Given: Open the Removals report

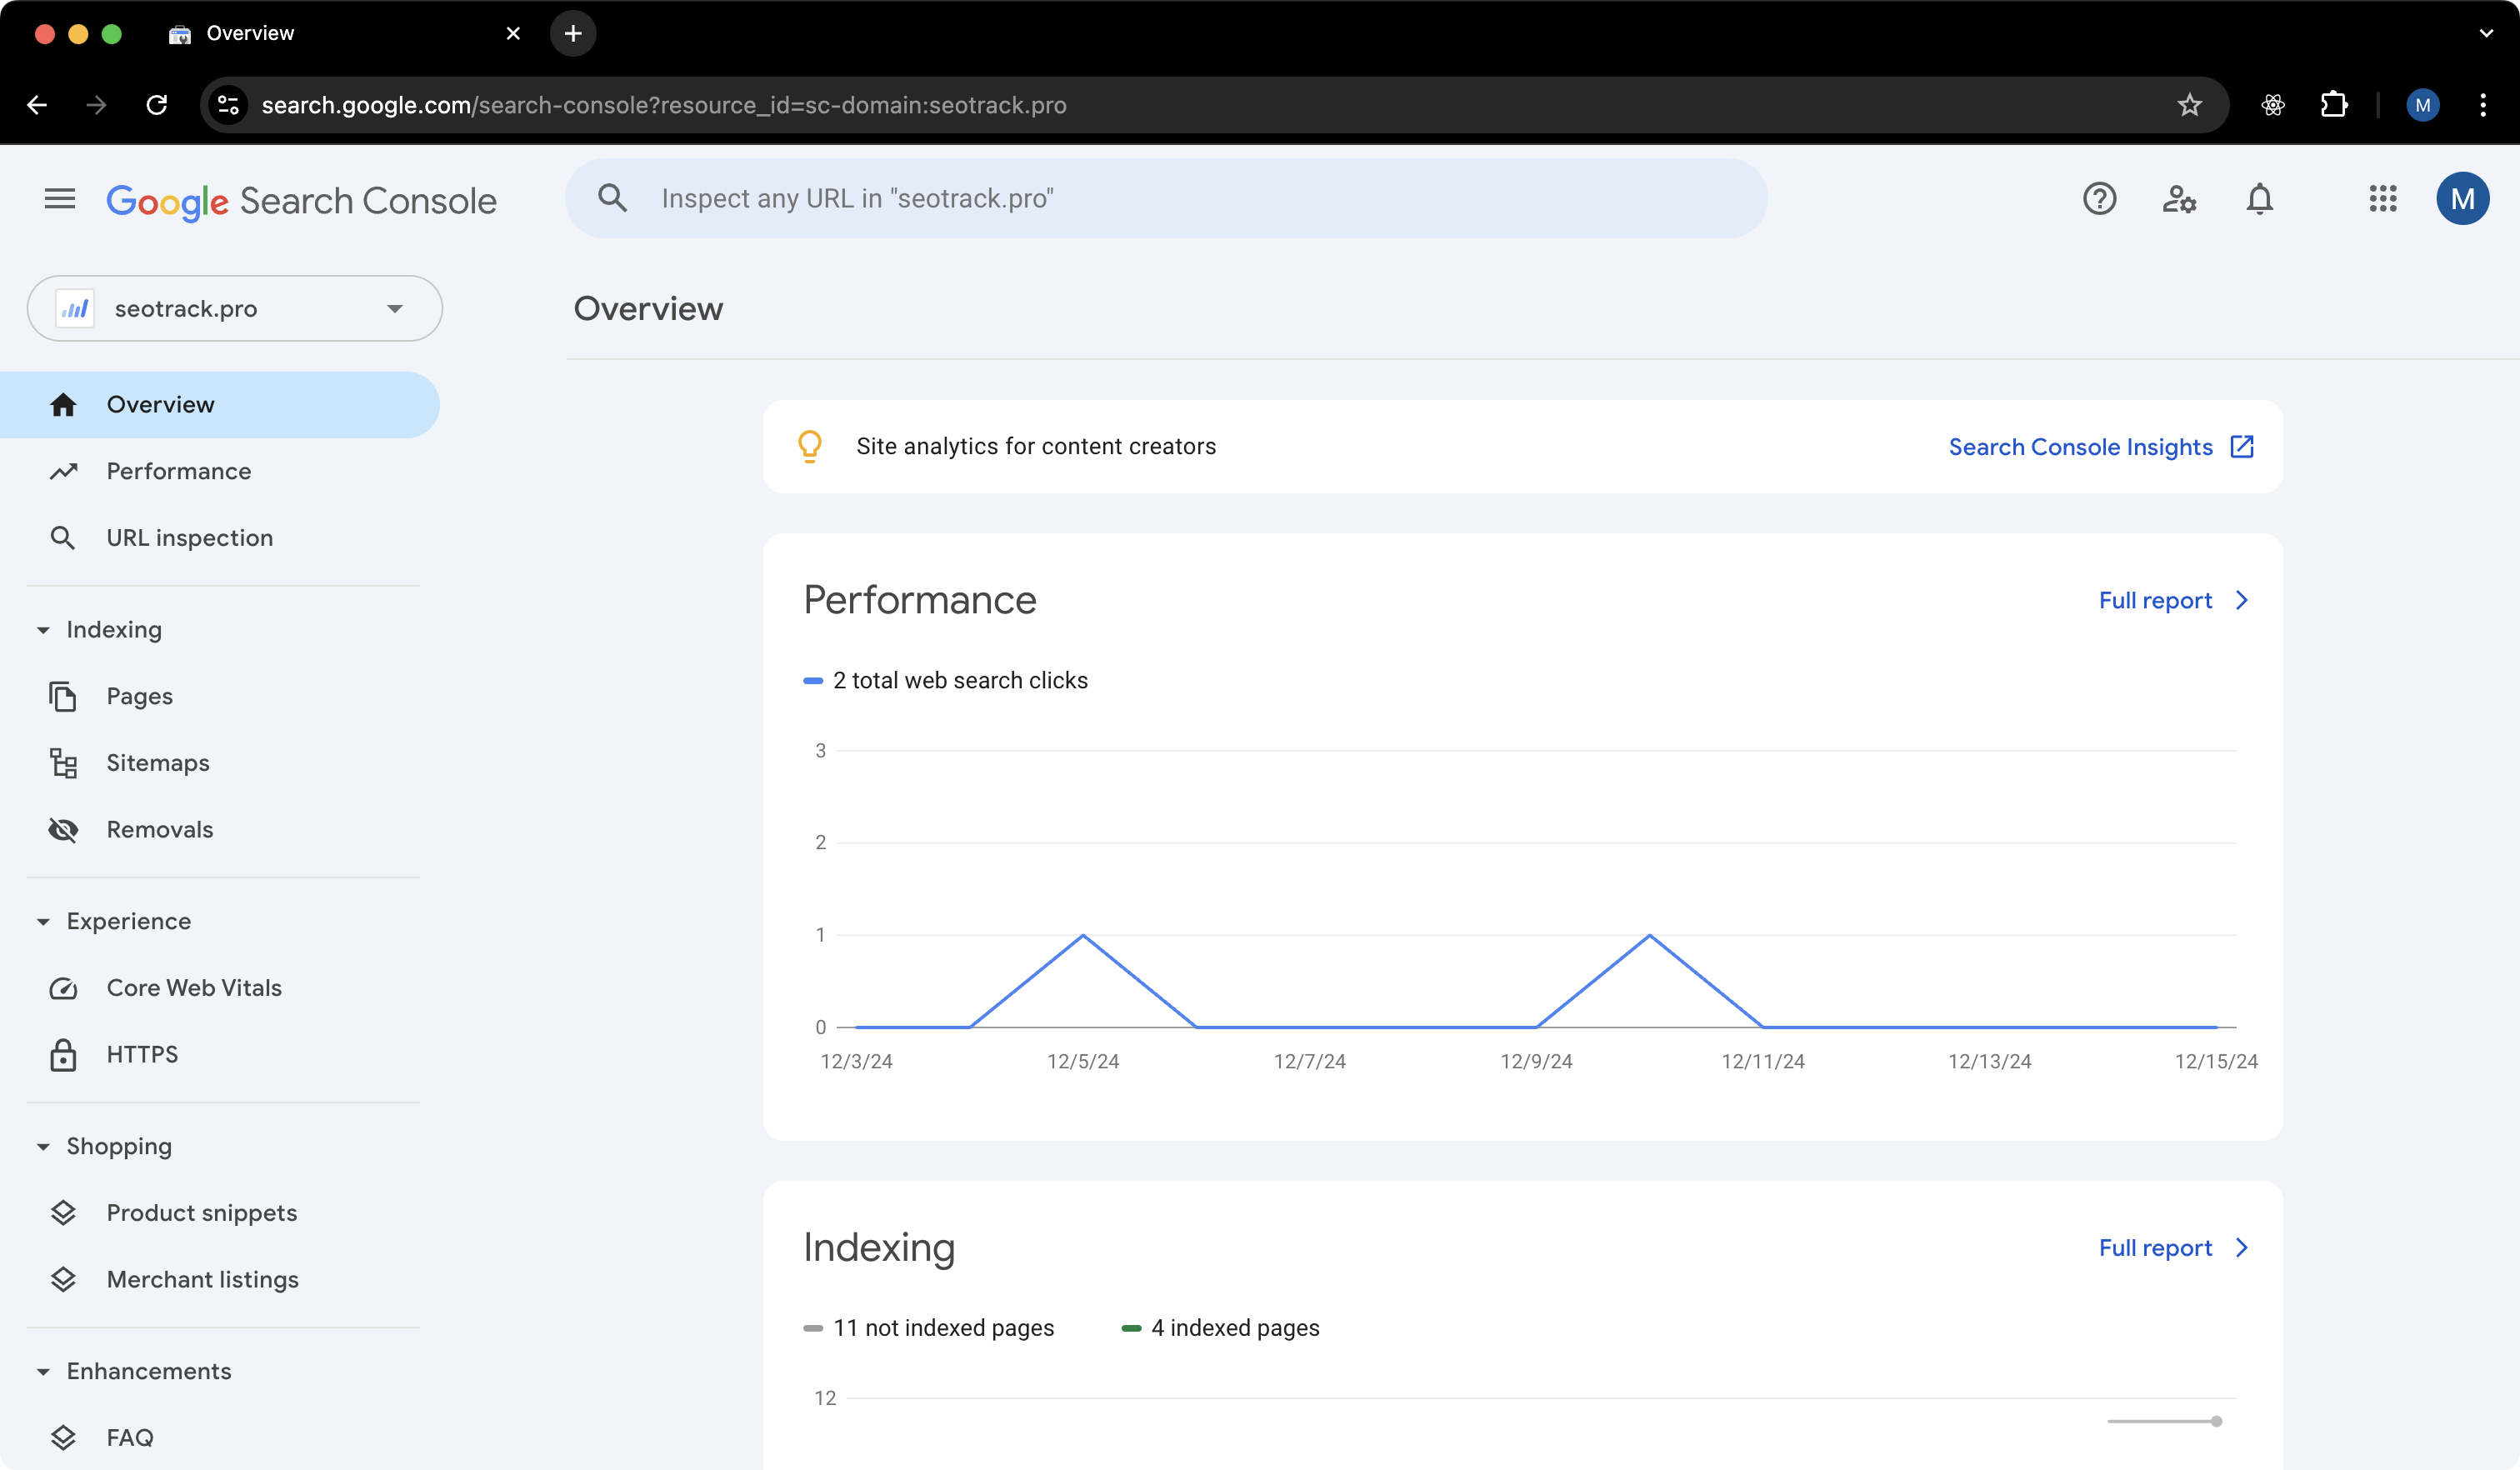Looking at the screenshot, I should [159, 829].
